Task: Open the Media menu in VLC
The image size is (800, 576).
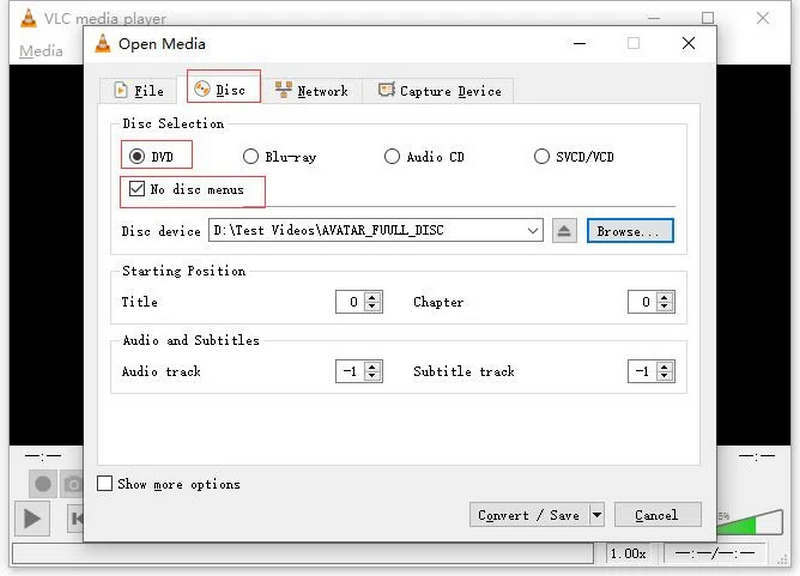Action: (x=41, y=51)
